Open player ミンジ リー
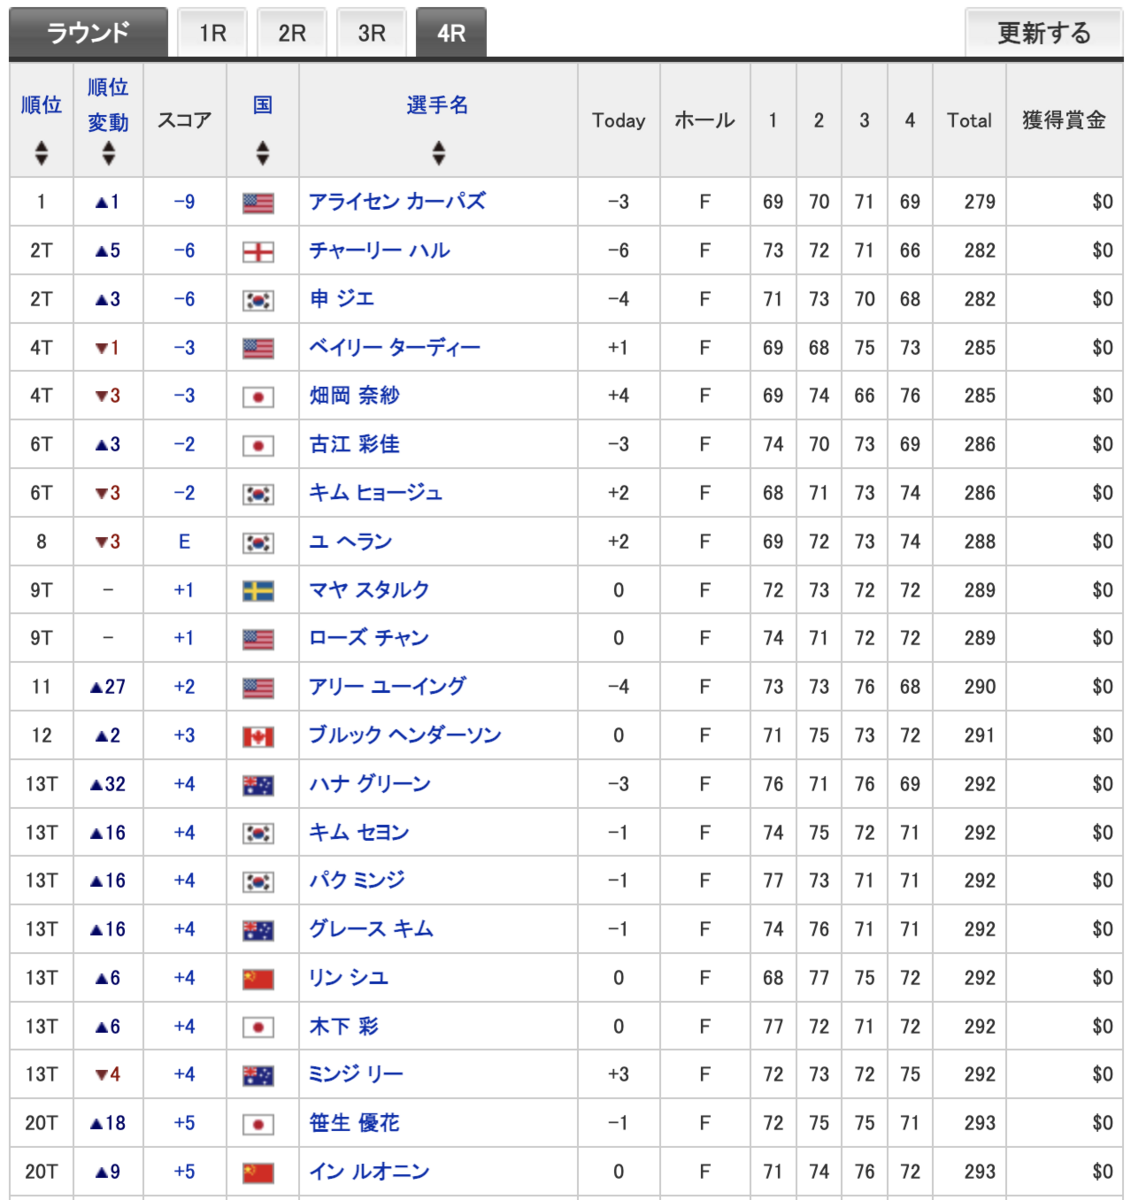This screenshot has width=1131, height=1200. 356,1075
